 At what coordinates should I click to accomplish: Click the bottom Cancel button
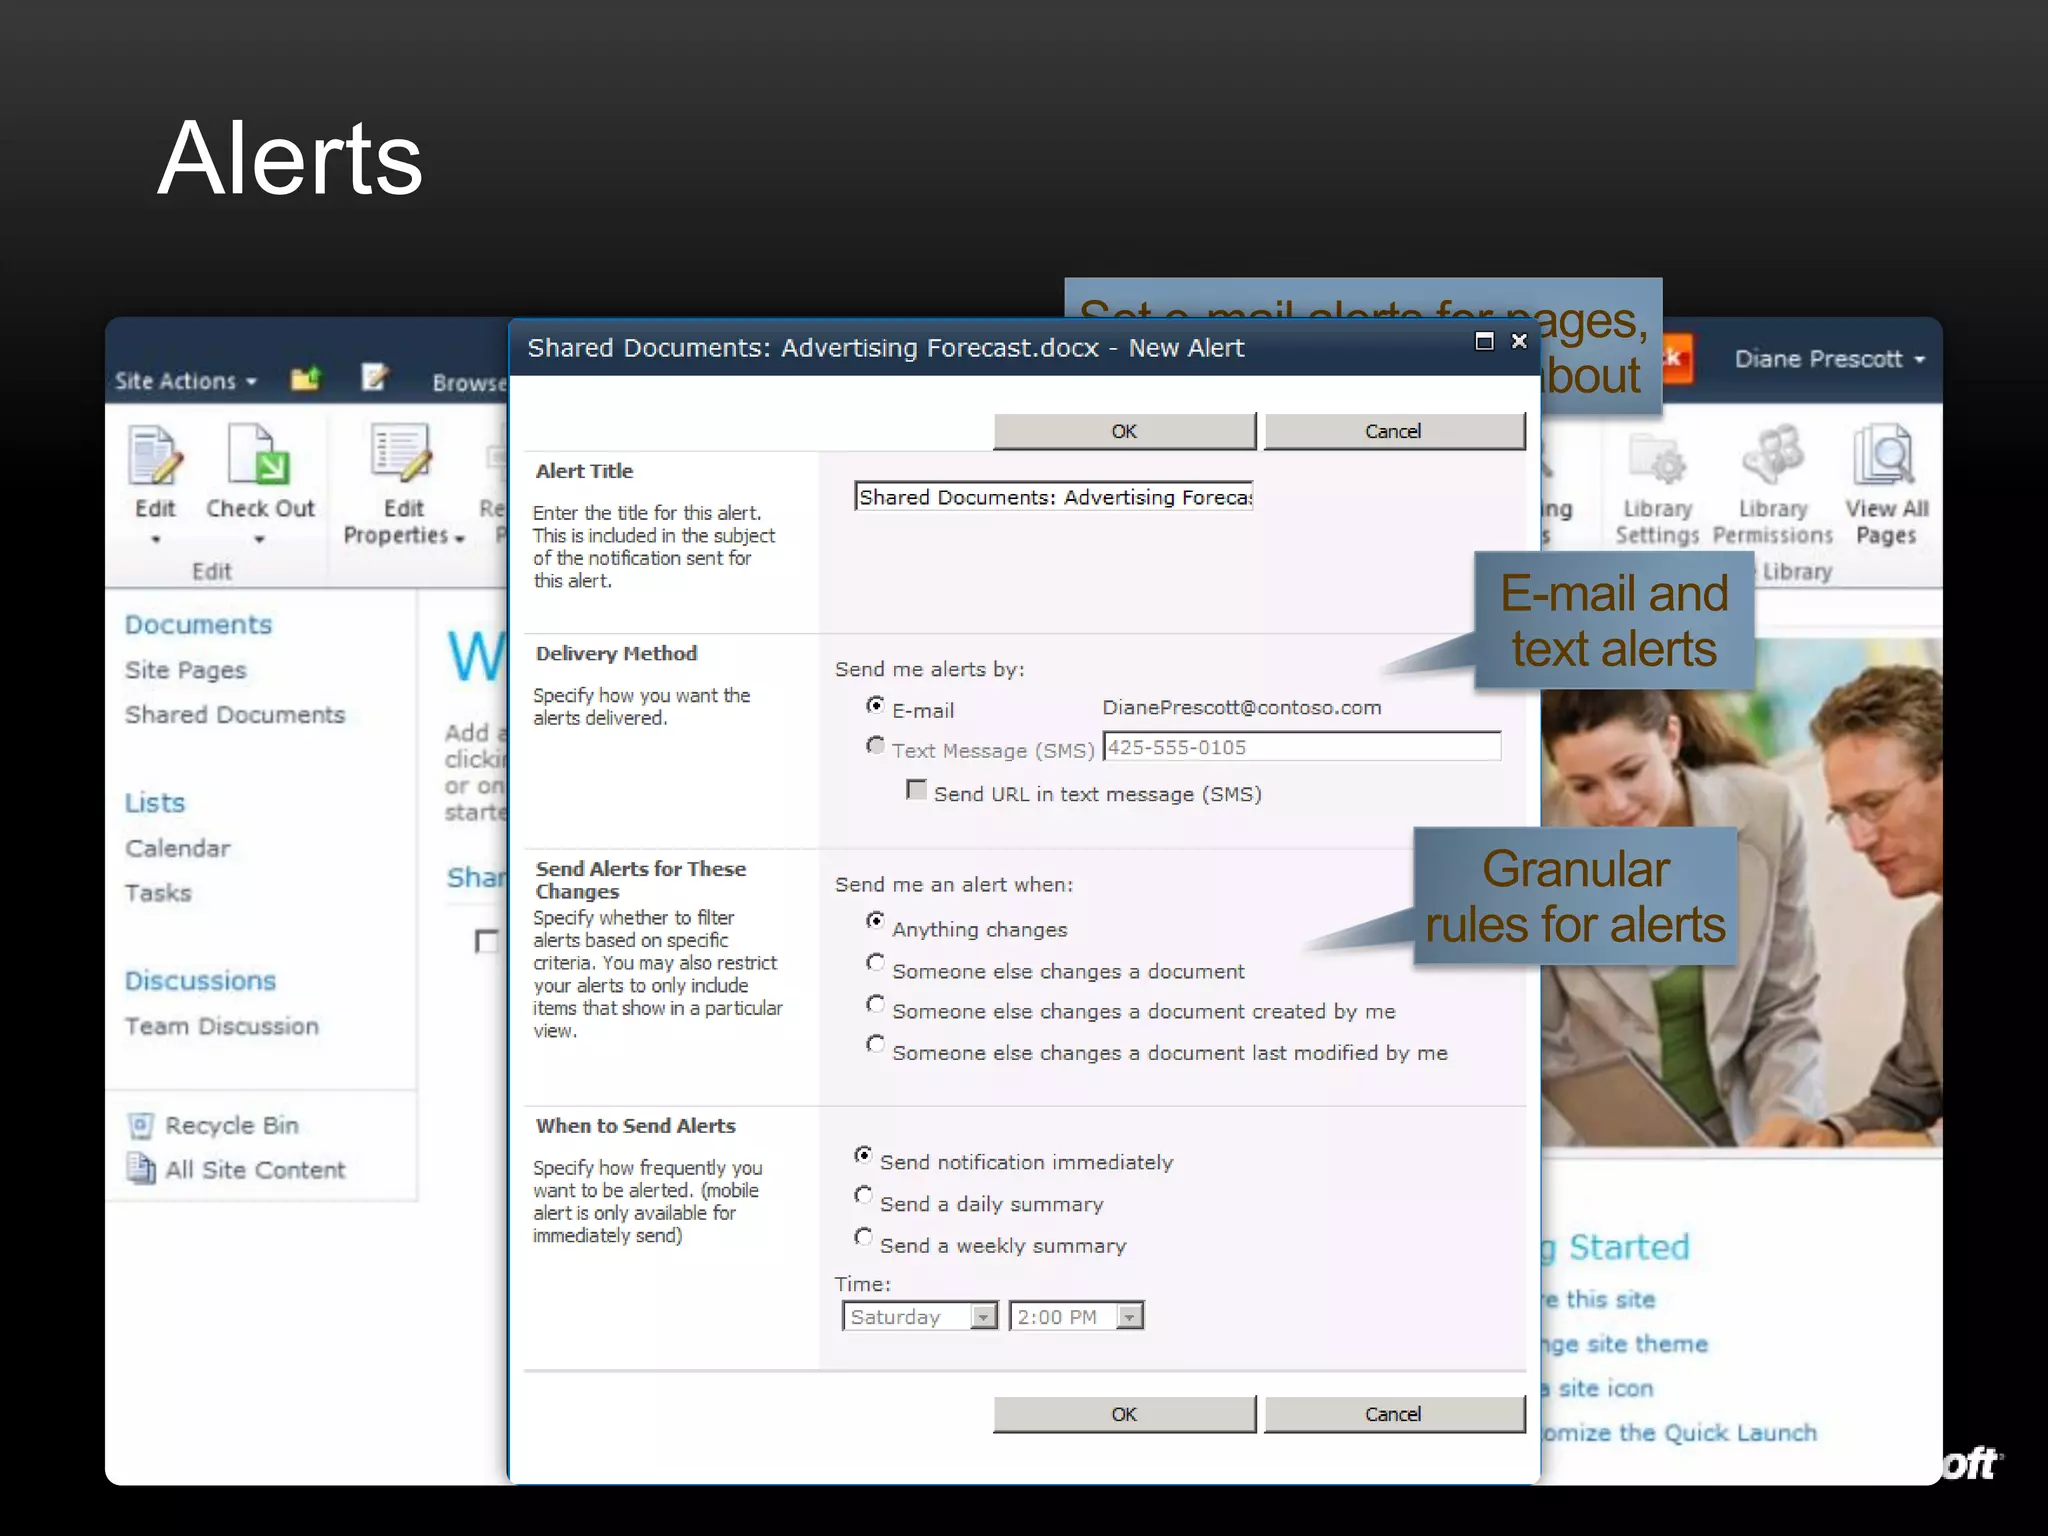point(1394,1414)
